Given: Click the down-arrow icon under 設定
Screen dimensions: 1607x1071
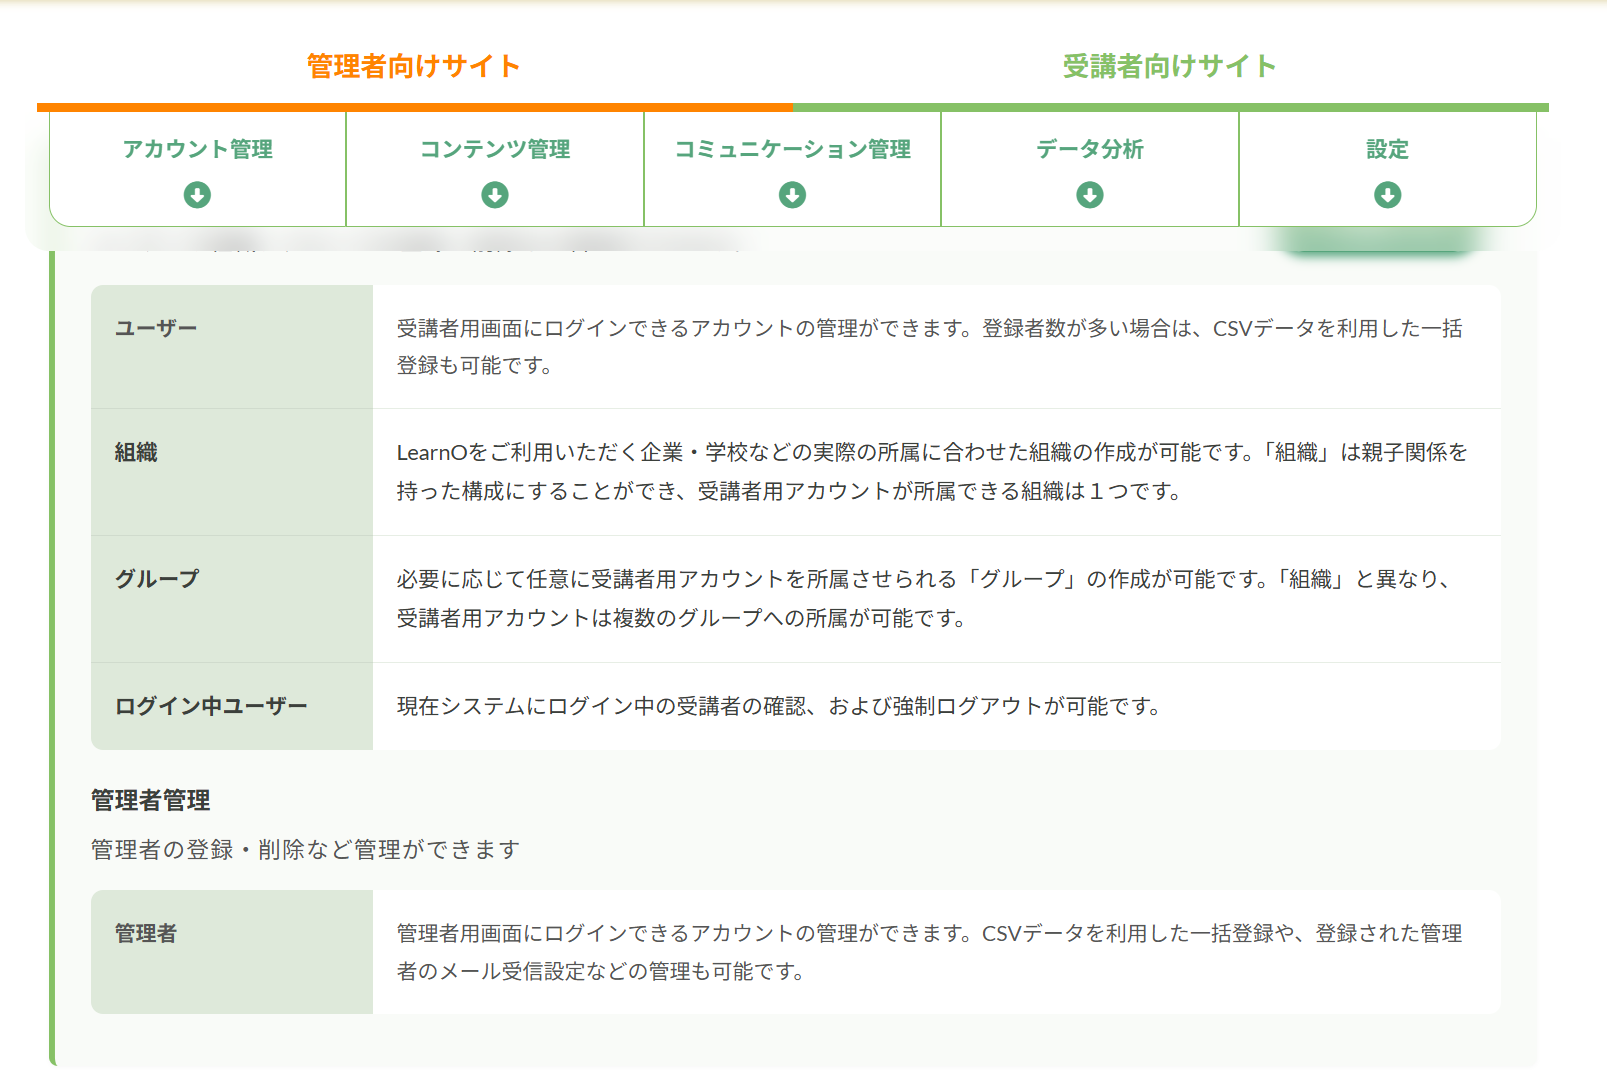Looking at the screenshot, I should coord(1387,194).
